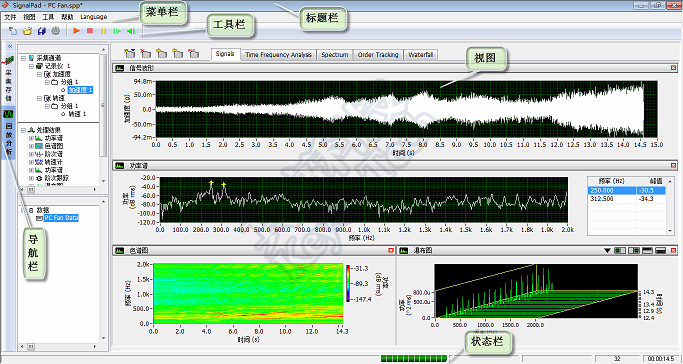Start playback with the orange play button

click(x=77, y=31)
